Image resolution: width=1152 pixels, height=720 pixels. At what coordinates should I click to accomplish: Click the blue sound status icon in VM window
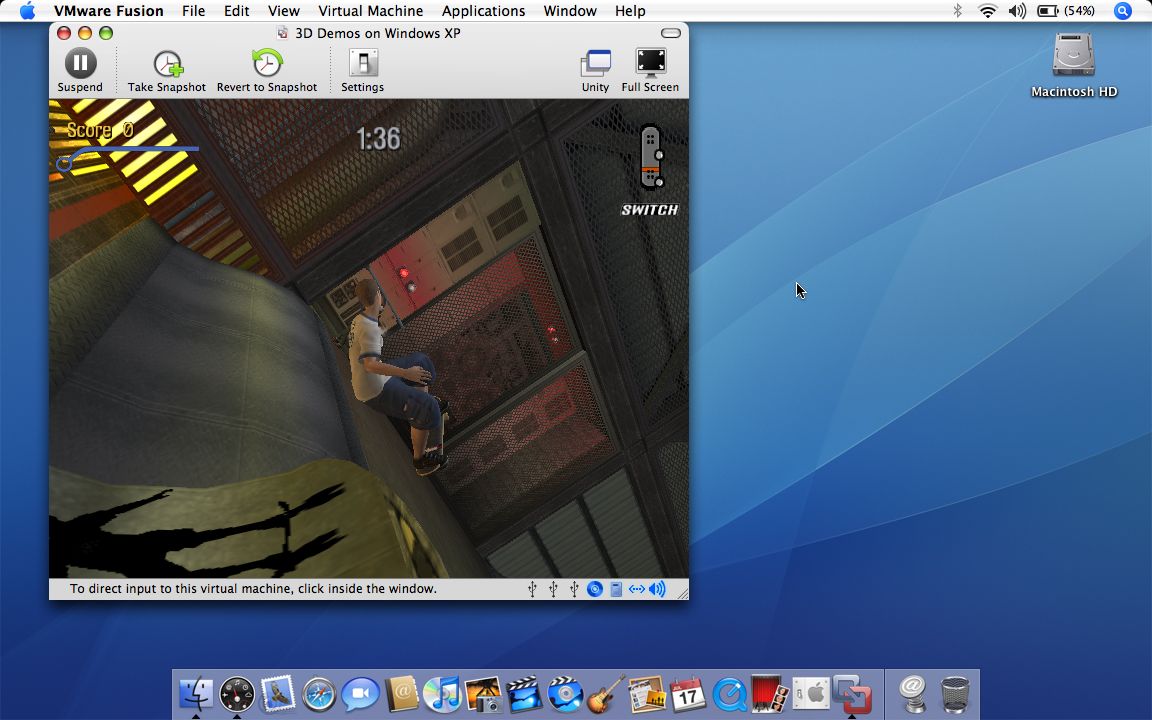(x=657, y=589)
